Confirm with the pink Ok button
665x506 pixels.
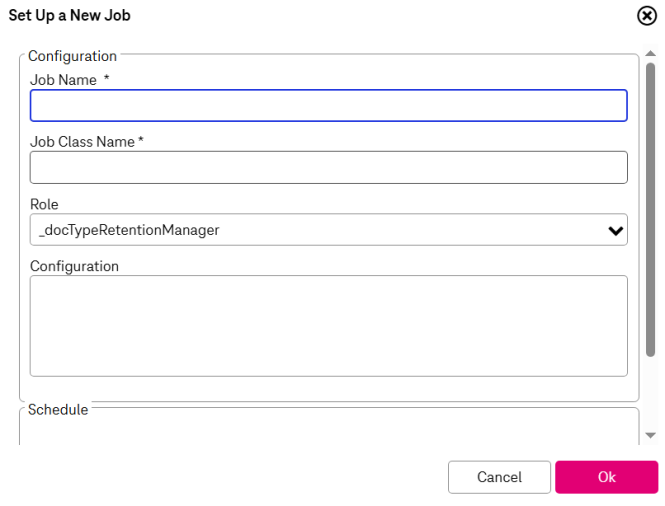click(x=606, y=477)
